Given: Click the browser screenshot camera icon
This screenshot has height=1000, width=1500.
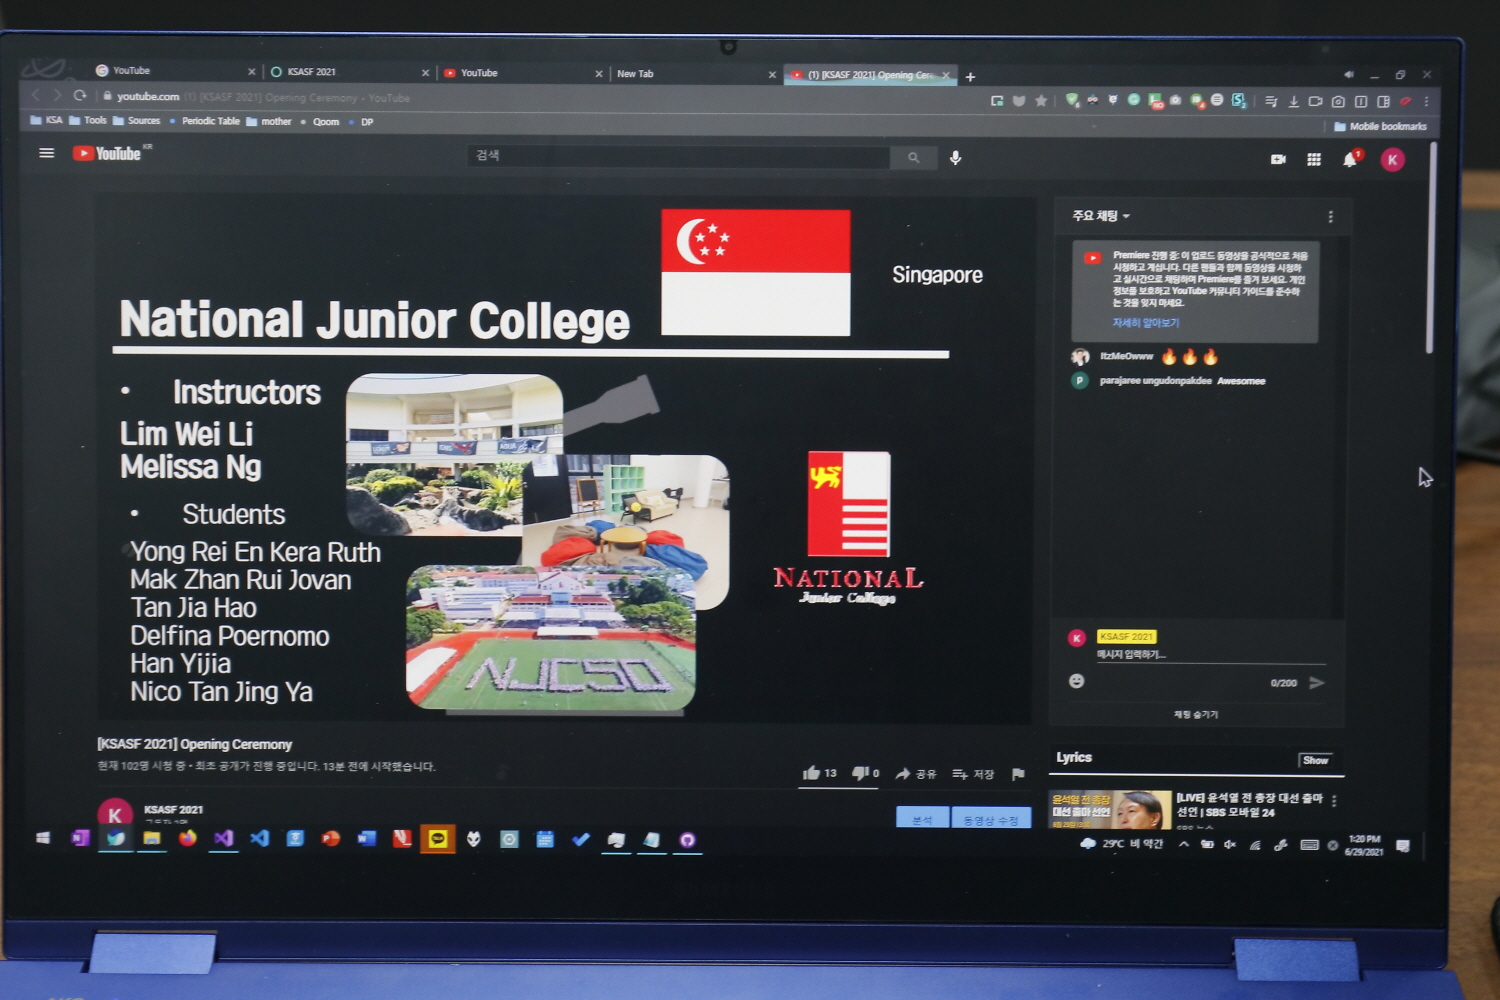Looking at the screenshot, I should (x=1338, y=101).
